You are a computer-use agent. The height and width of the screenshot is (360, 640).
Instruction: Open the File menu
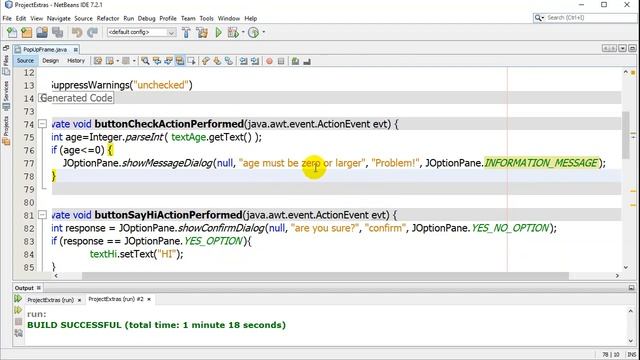(7, 18)
